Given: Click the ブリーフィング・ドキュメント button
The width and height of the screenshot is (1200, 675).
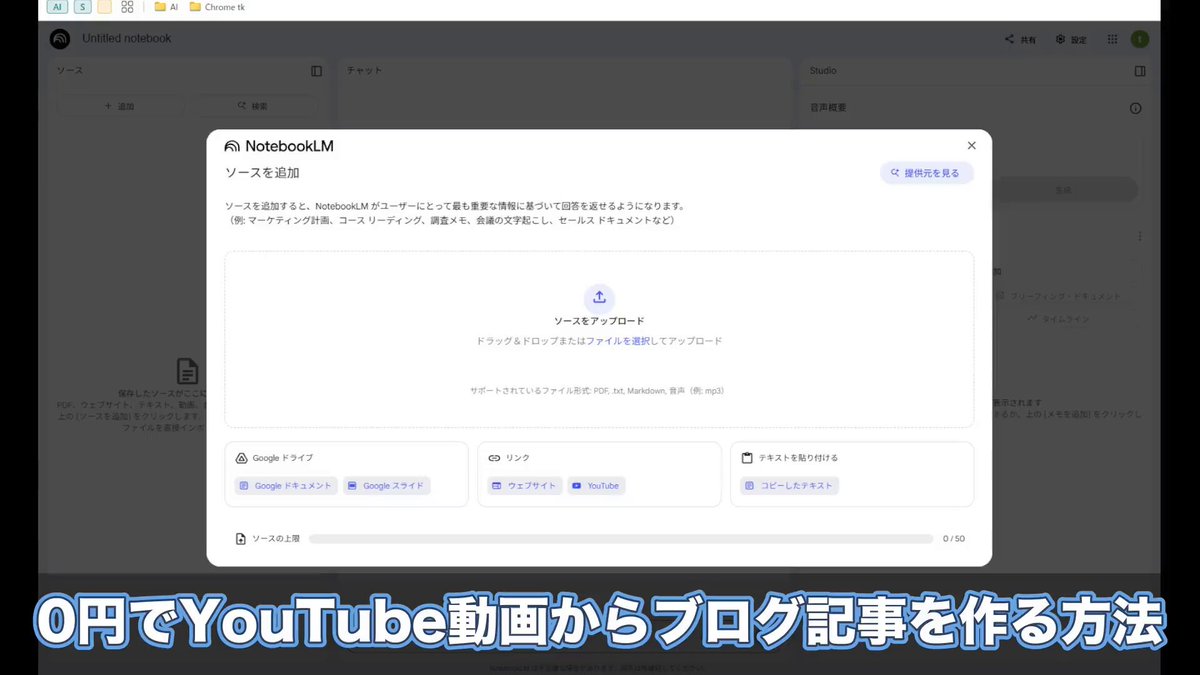Looking at the screenshot, I should coord(1060,296).
